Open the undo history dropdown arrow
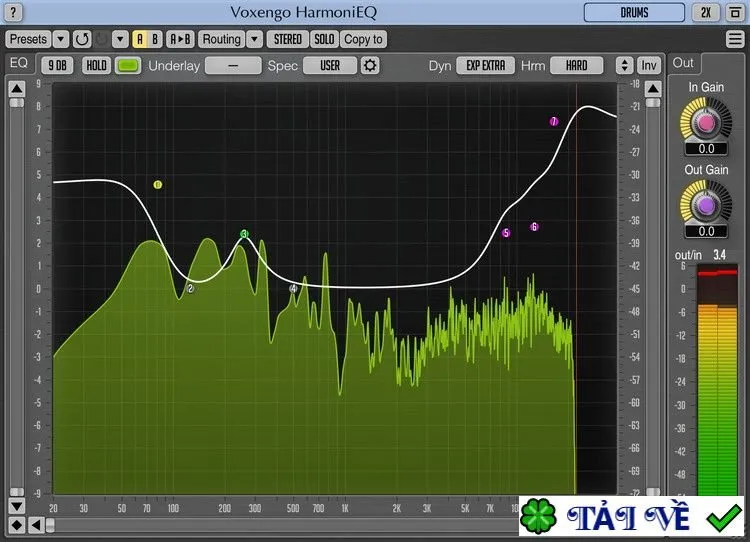Image resolution: width=750 pixels, height=542 pixels. [x=120, y=39]
